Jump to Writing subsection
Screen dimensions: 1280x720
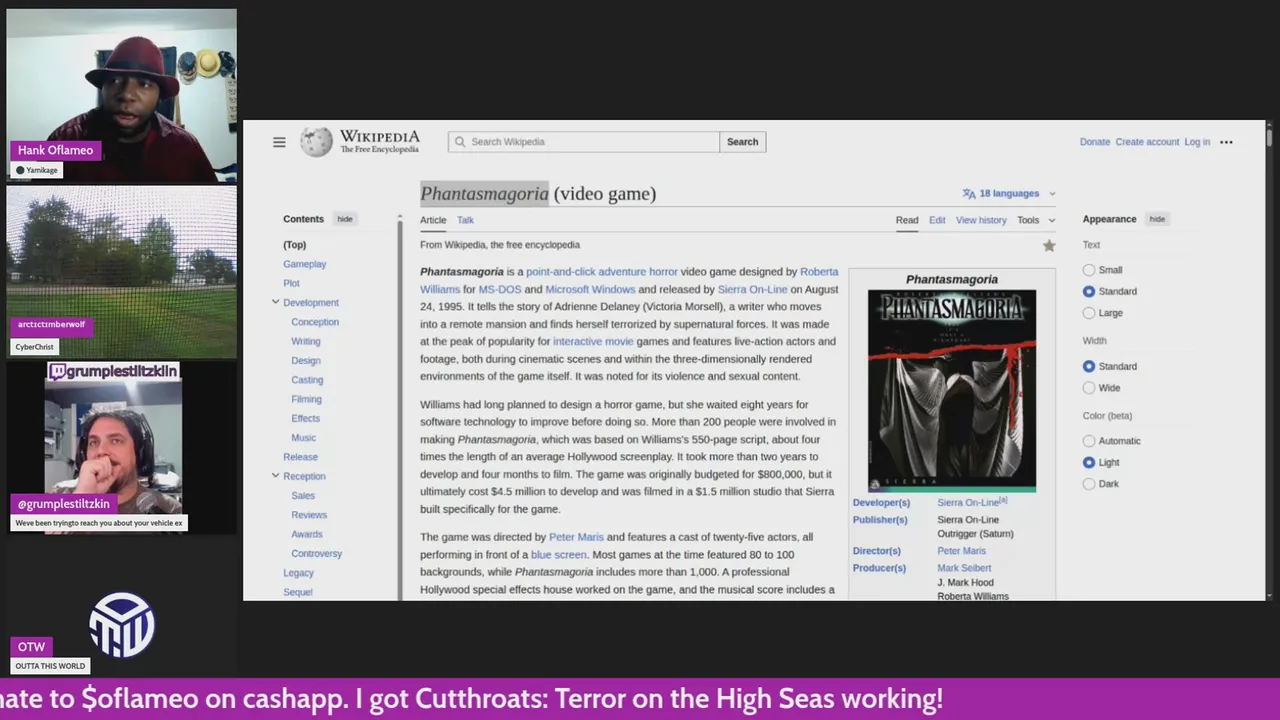point(306,341)
